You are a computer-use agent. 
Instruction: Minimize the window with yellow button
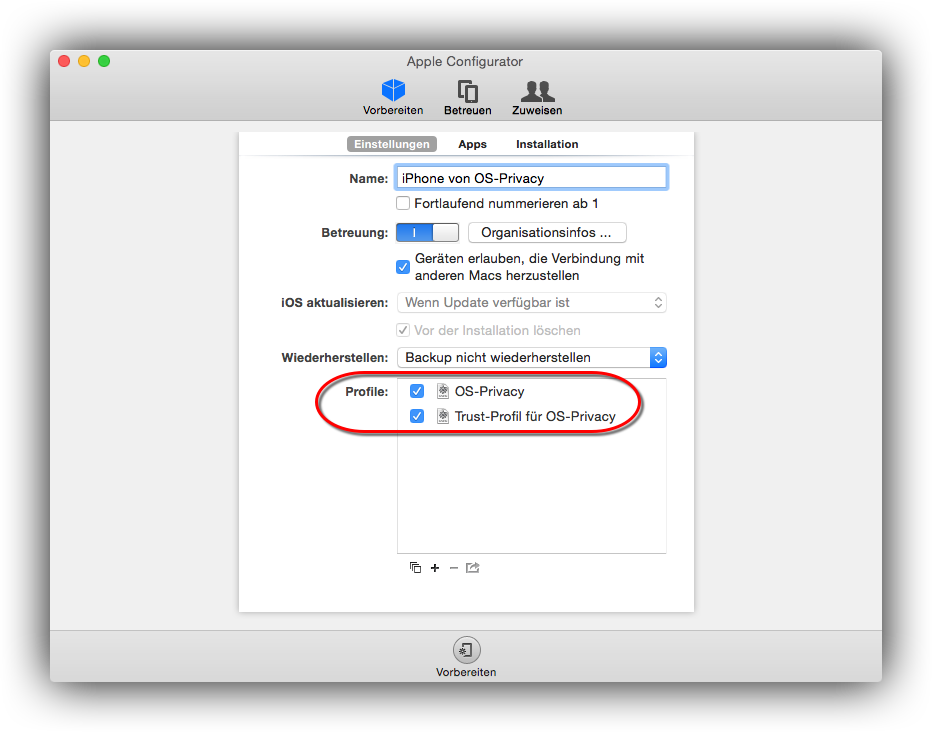(84, 61)
